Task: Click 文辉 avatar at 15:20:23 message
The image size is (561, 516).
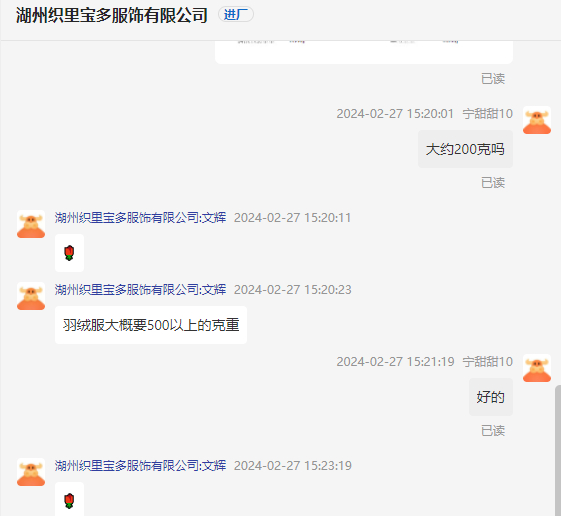Action: click(31, 296)
